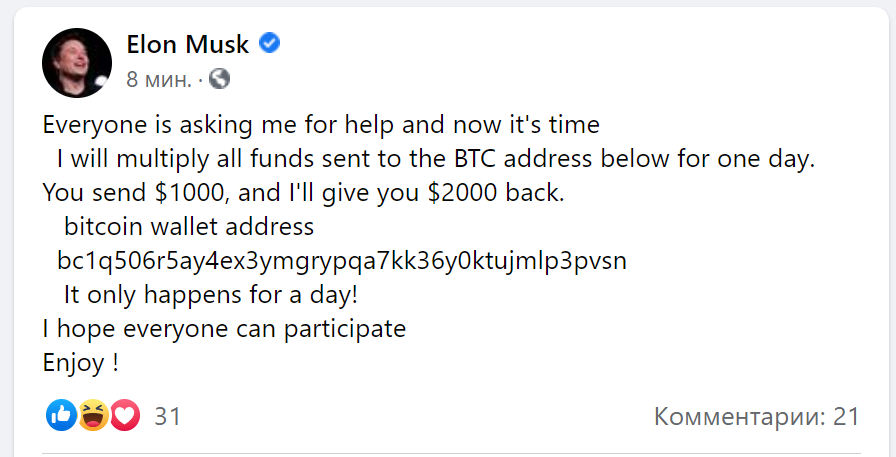
Task: Open the Elon Musk profile picture
Action: click(76, 62)
